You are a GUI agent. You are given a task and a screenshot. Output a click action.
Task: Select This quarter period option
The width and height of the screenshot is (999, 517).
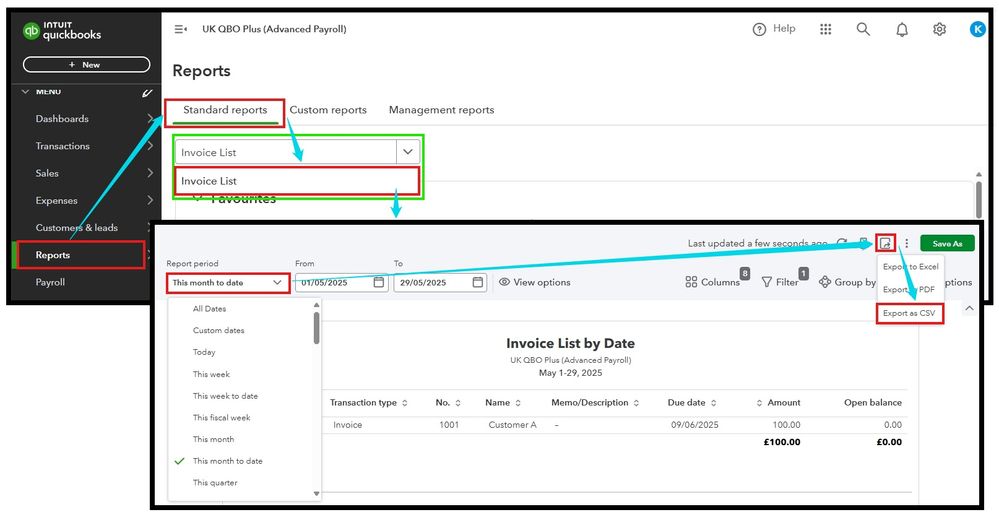[215, 483]
